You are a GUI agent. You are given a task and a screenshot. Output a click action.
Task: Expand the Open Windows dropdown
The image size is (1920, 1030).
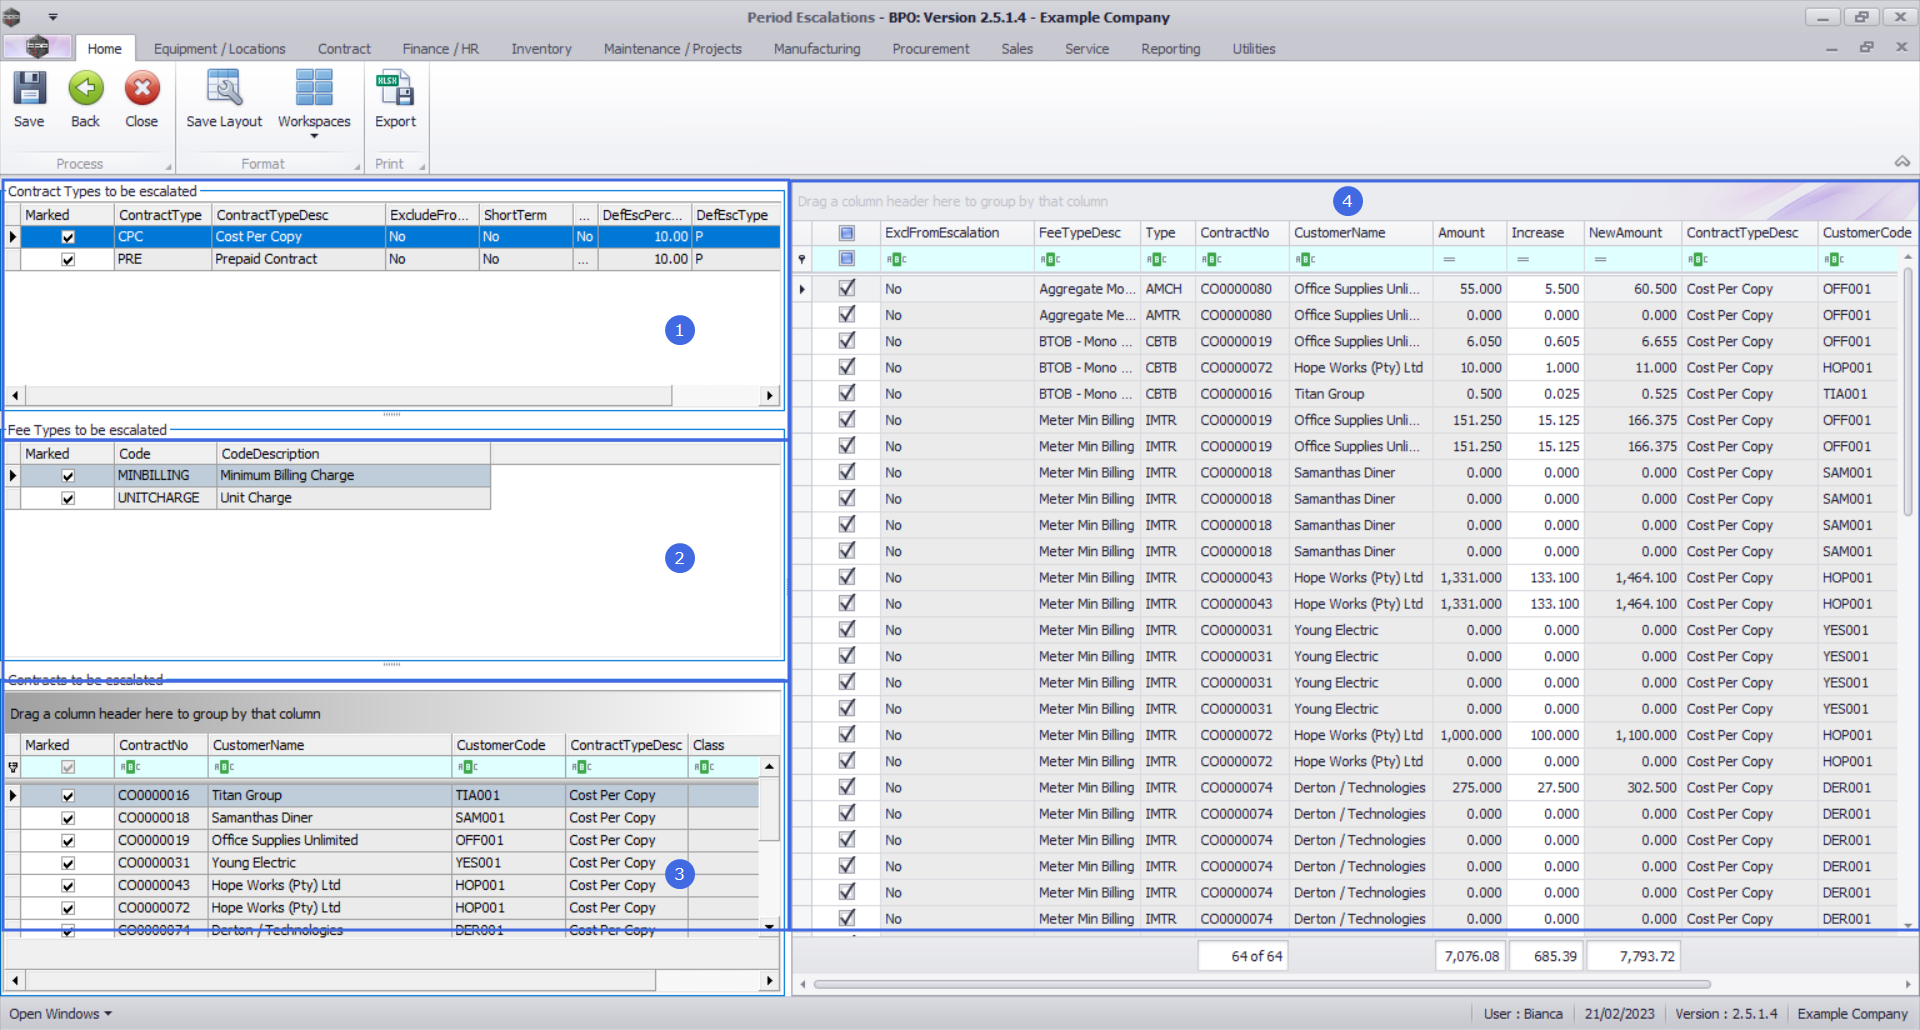tap(60, 1013)
